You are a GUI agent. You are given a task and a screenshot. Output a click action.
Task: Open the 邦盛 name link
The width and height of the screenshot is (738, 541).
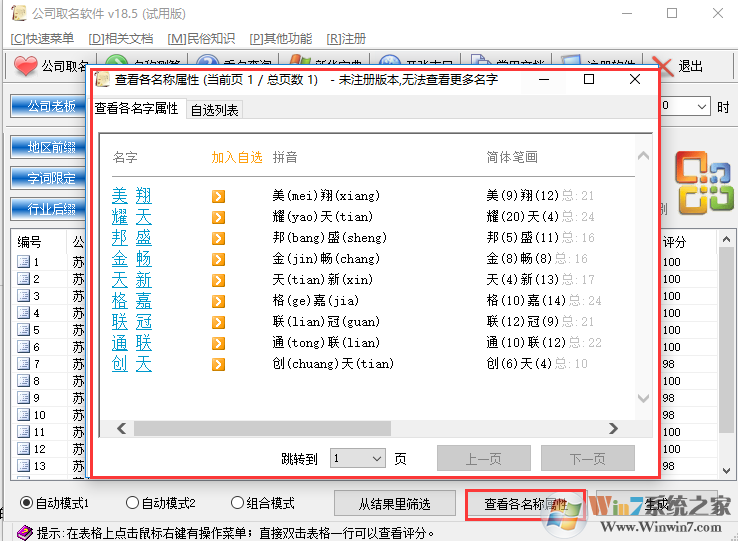coord(132,237)
